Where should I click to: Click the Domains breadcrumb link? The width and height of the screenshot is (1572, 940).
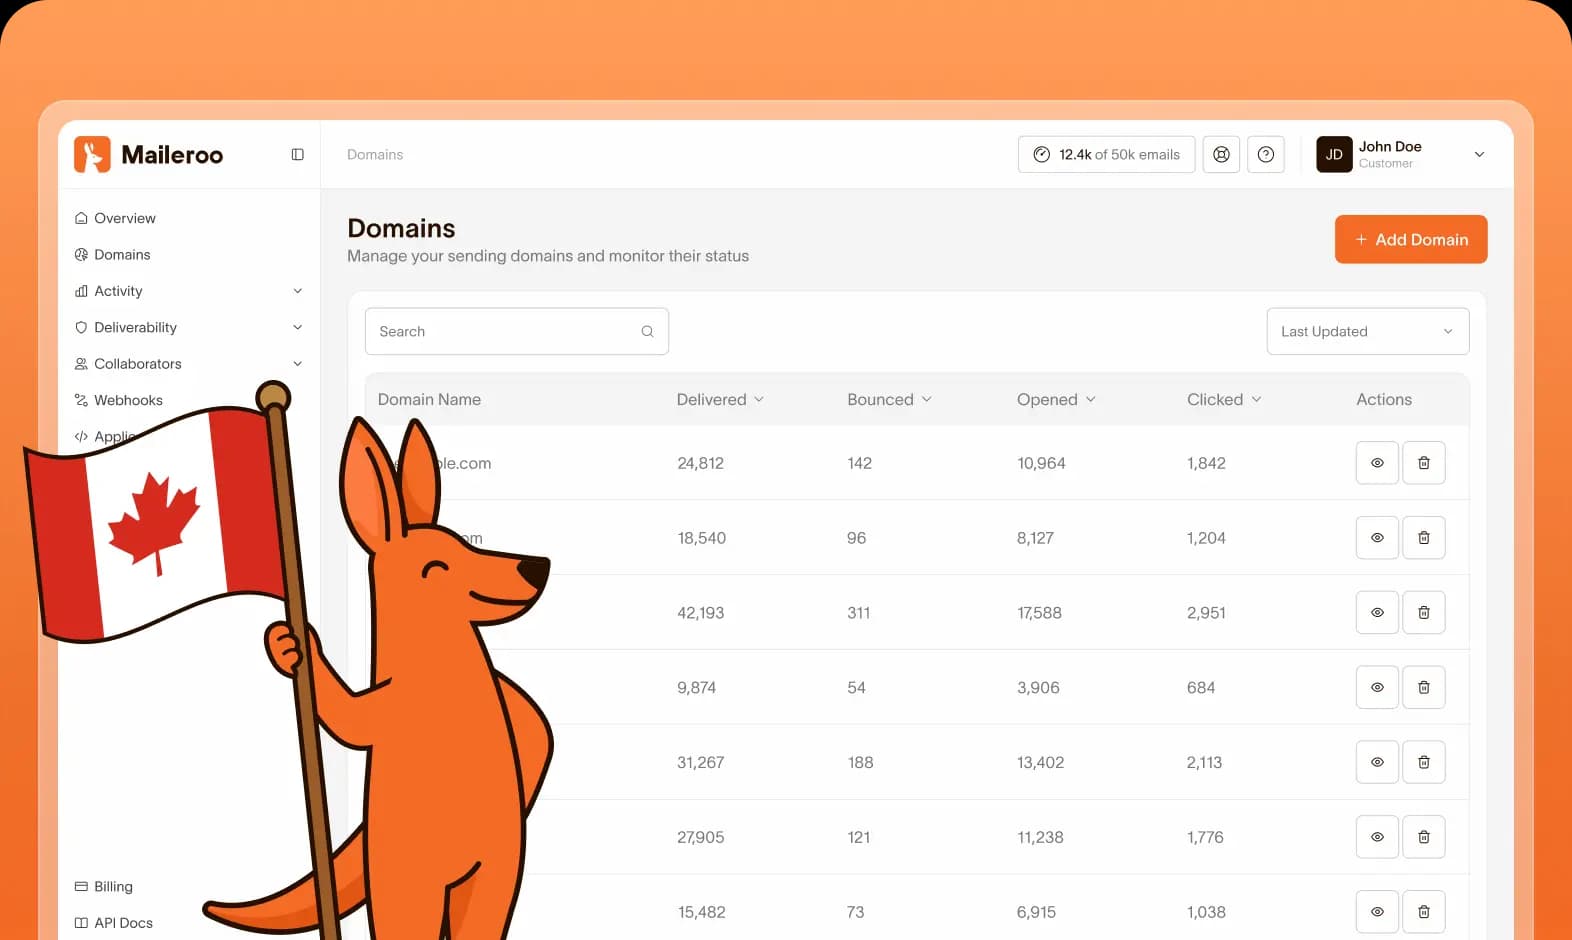(x=375, y=154)
